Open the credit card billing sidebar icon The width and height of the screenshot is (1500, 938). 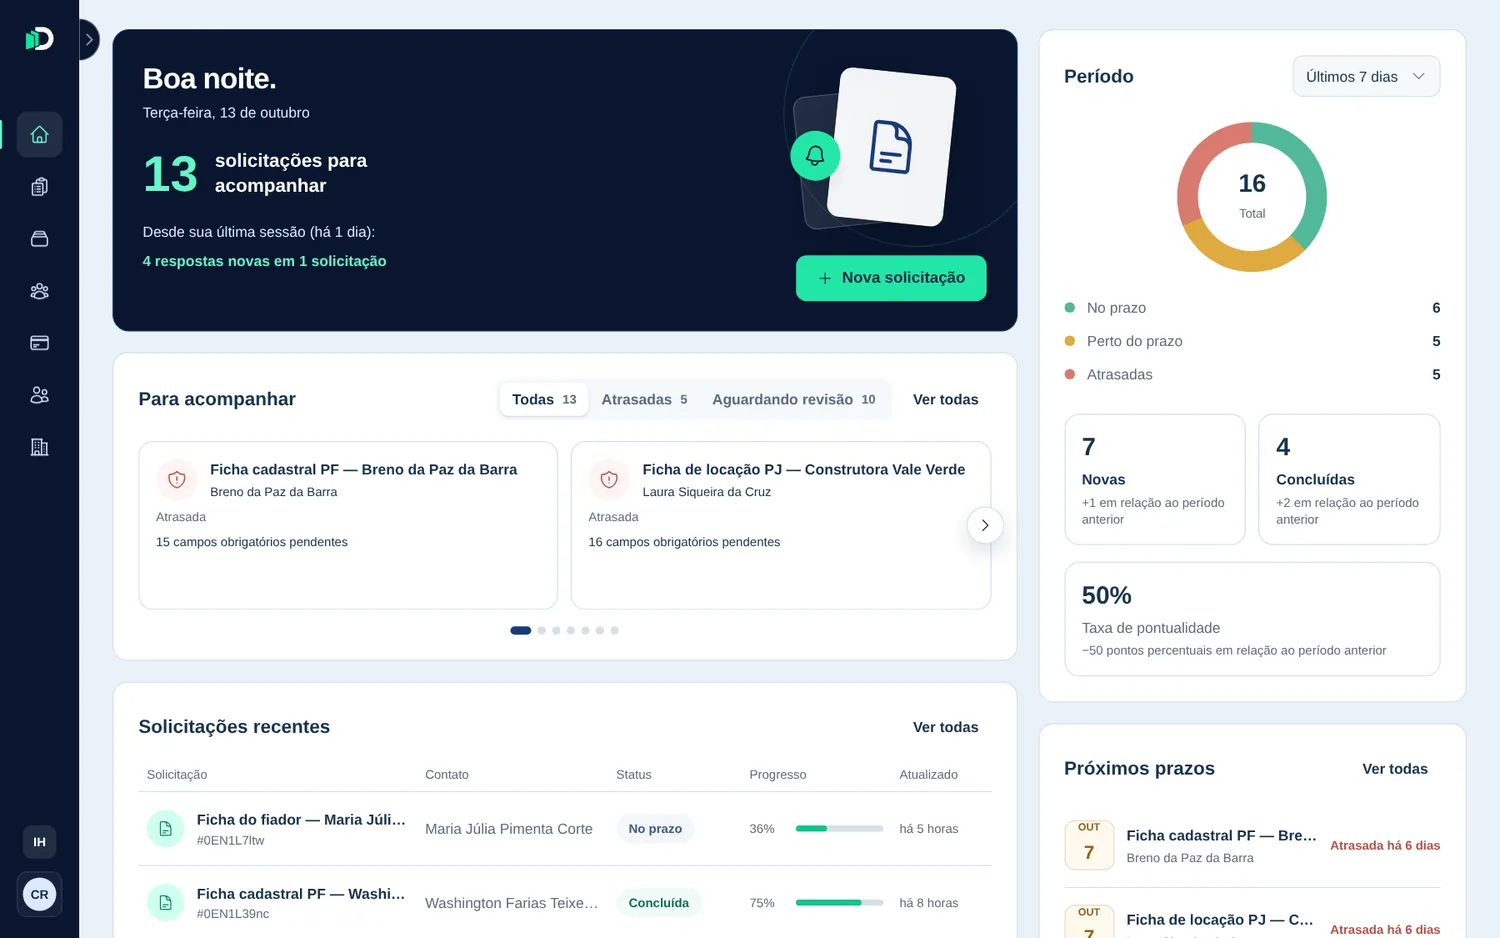pyautogui.click(x=40, y=343)
